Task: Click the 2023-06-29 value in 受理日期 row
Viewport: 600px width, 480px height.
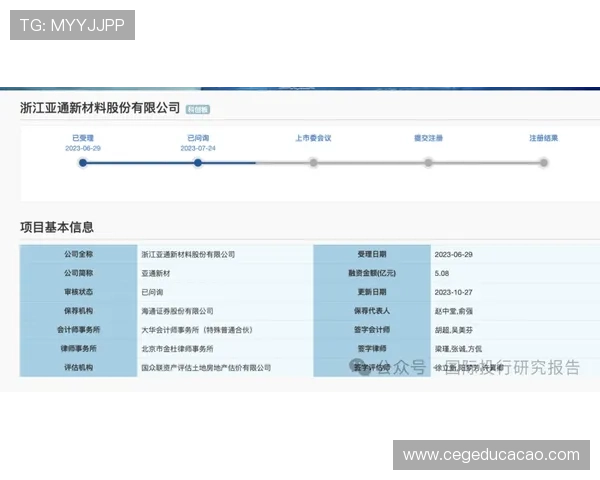Action: tap(453, 255)
